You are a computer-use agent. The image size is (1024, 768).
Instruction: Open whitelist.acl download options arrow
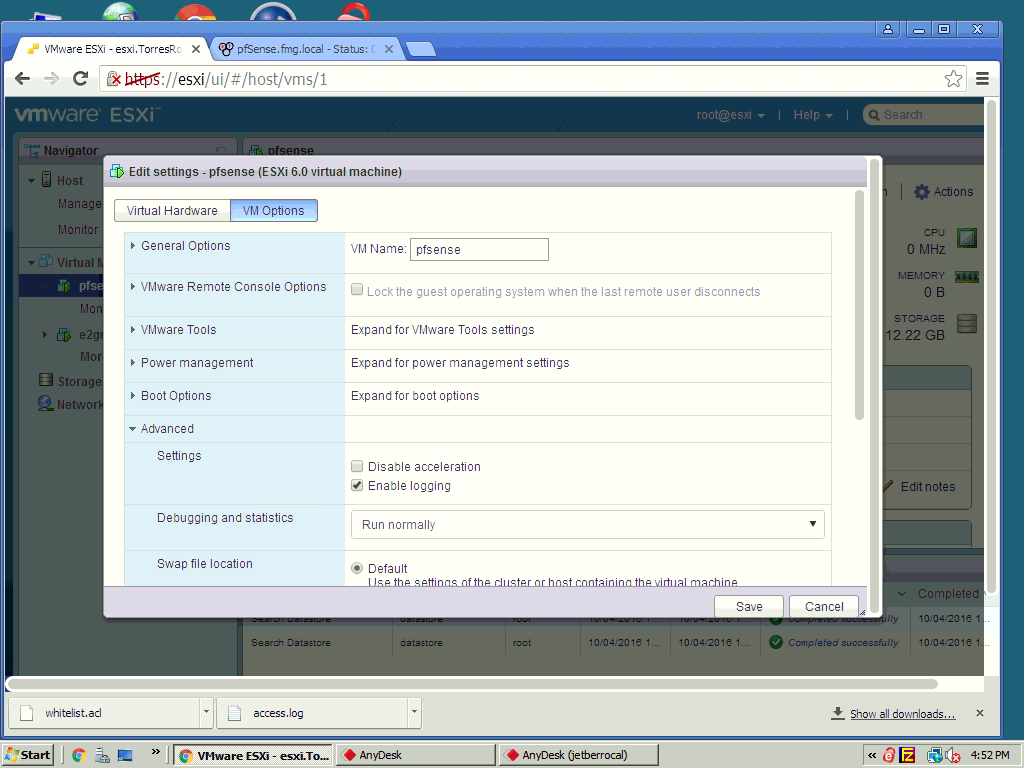[206, 712]
